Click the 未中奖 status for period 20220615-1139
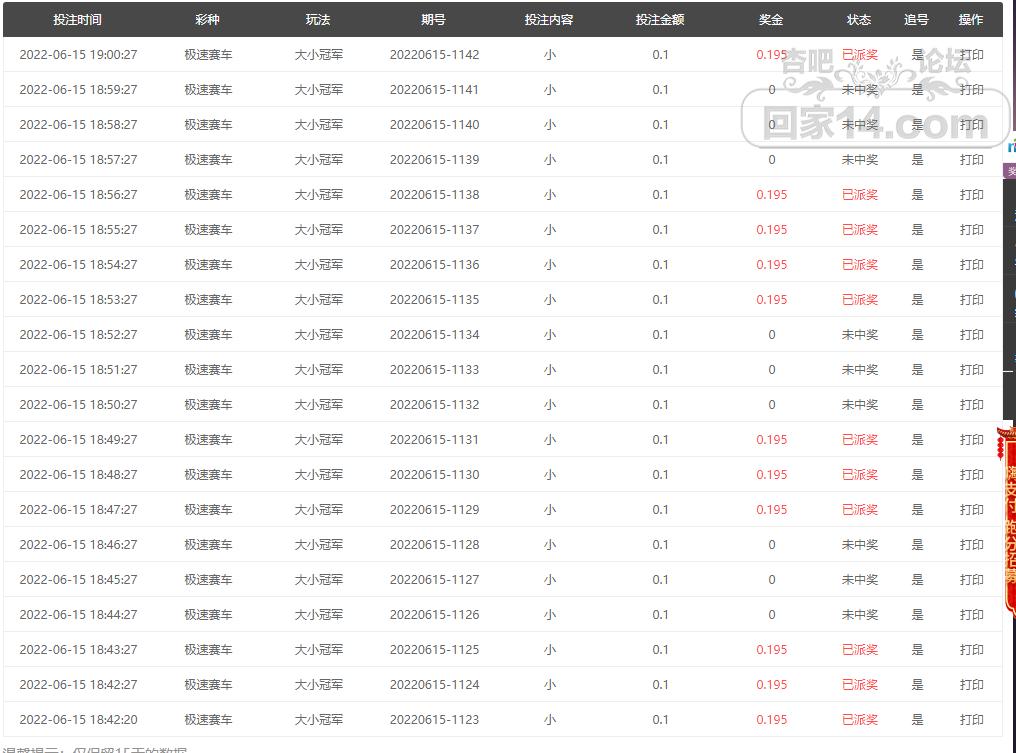The image size is (1016, 753). tap(860, 159)
